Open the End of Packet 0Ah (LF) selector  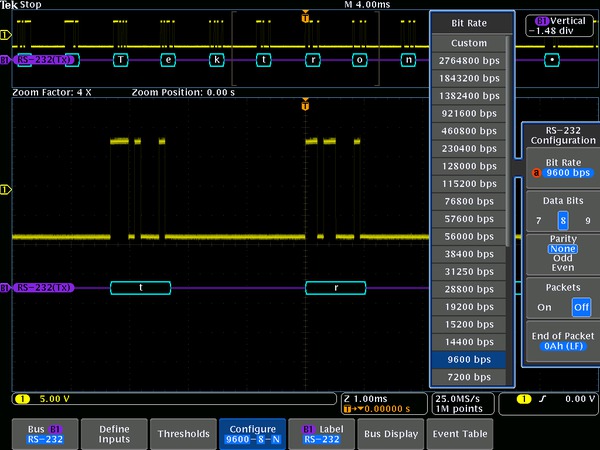[563, 345]
